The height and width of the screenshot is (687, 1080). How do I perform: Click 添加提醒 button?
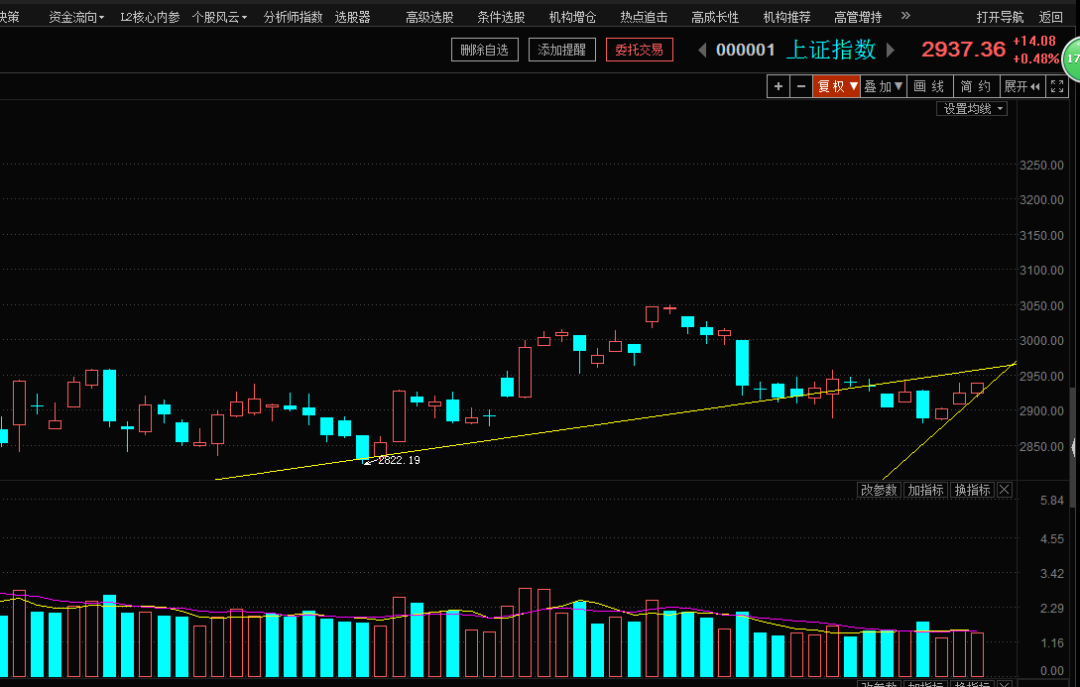[x=562, y=50]
